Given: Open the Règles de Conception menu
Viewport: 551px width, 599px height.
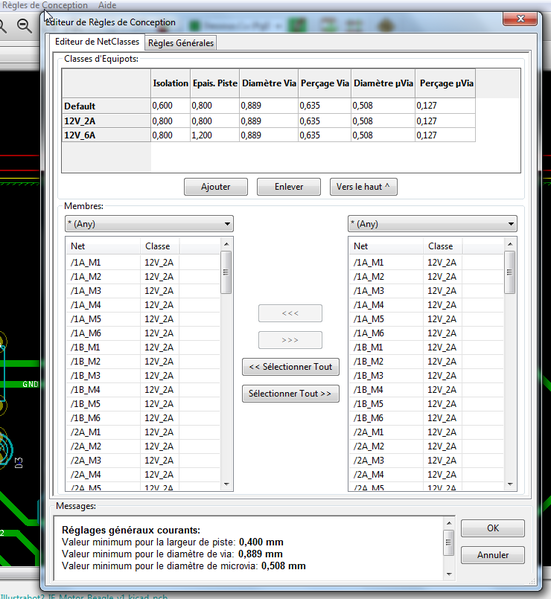Looking at the screenshot, I should (x=45, y=5).
